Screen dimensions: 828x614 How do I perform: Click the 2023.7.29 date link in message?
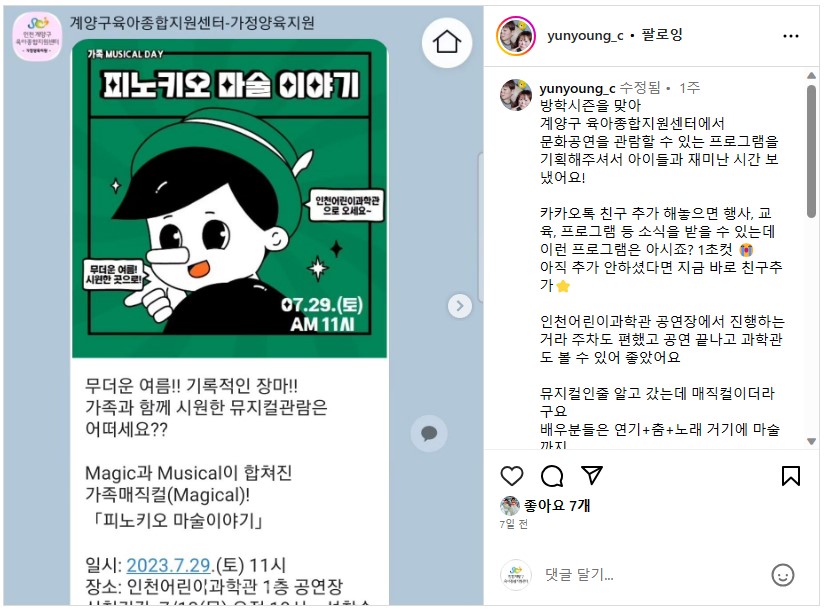[169, 565]
